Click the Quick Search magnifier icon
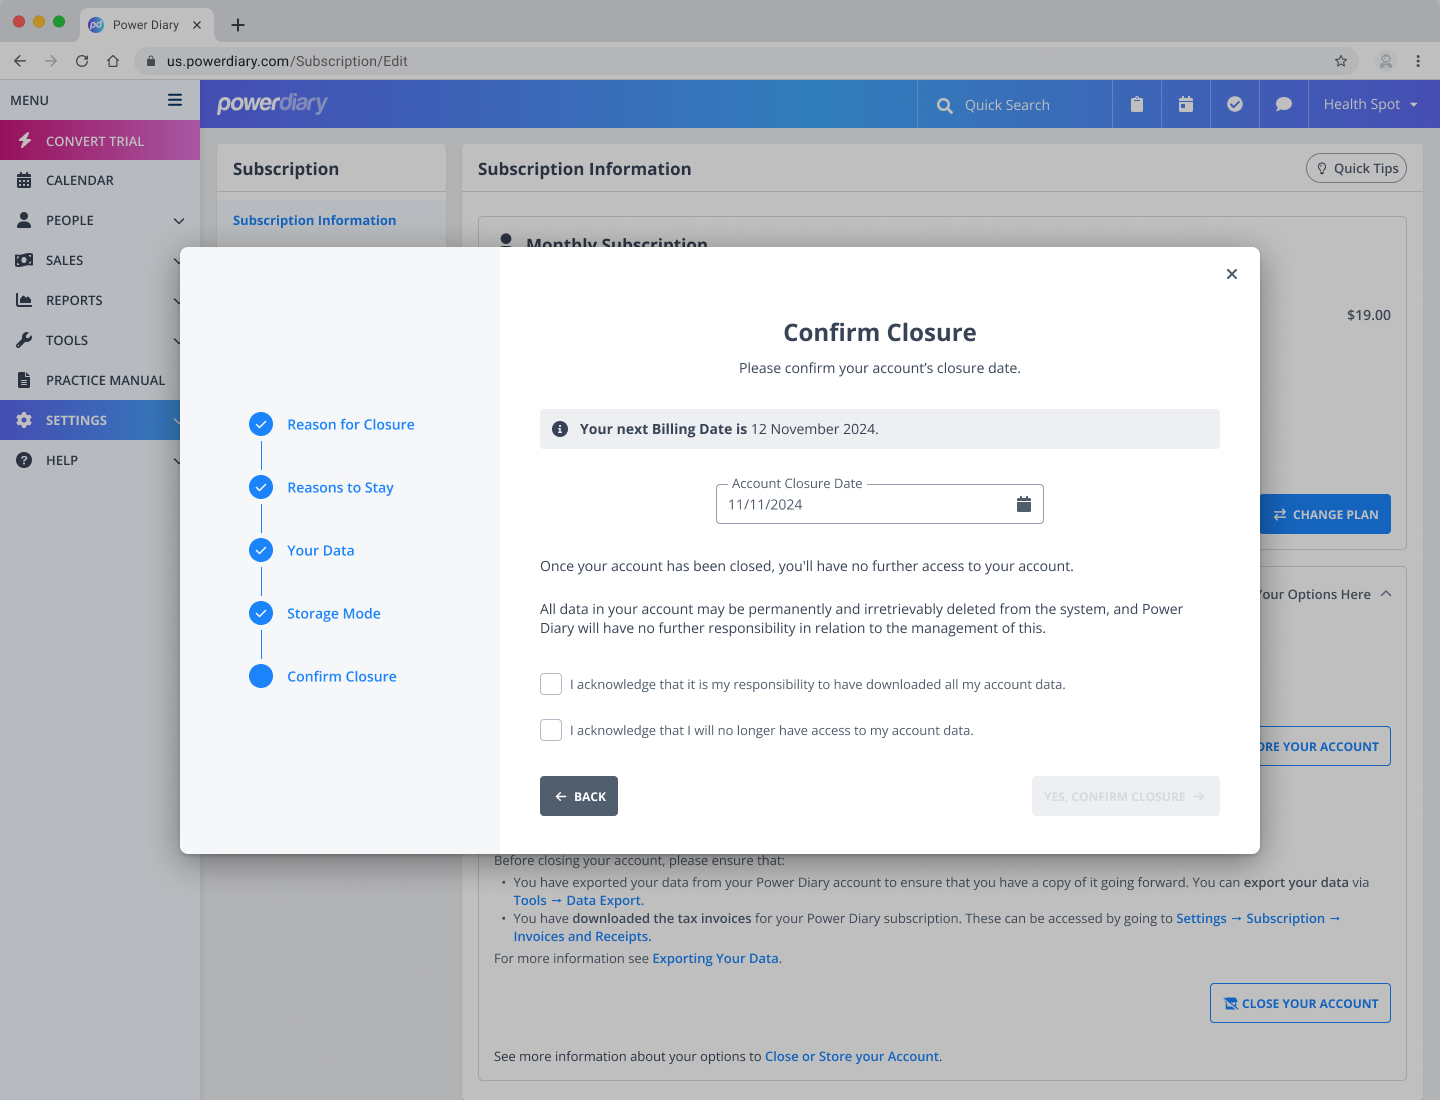 coord(944,105)
